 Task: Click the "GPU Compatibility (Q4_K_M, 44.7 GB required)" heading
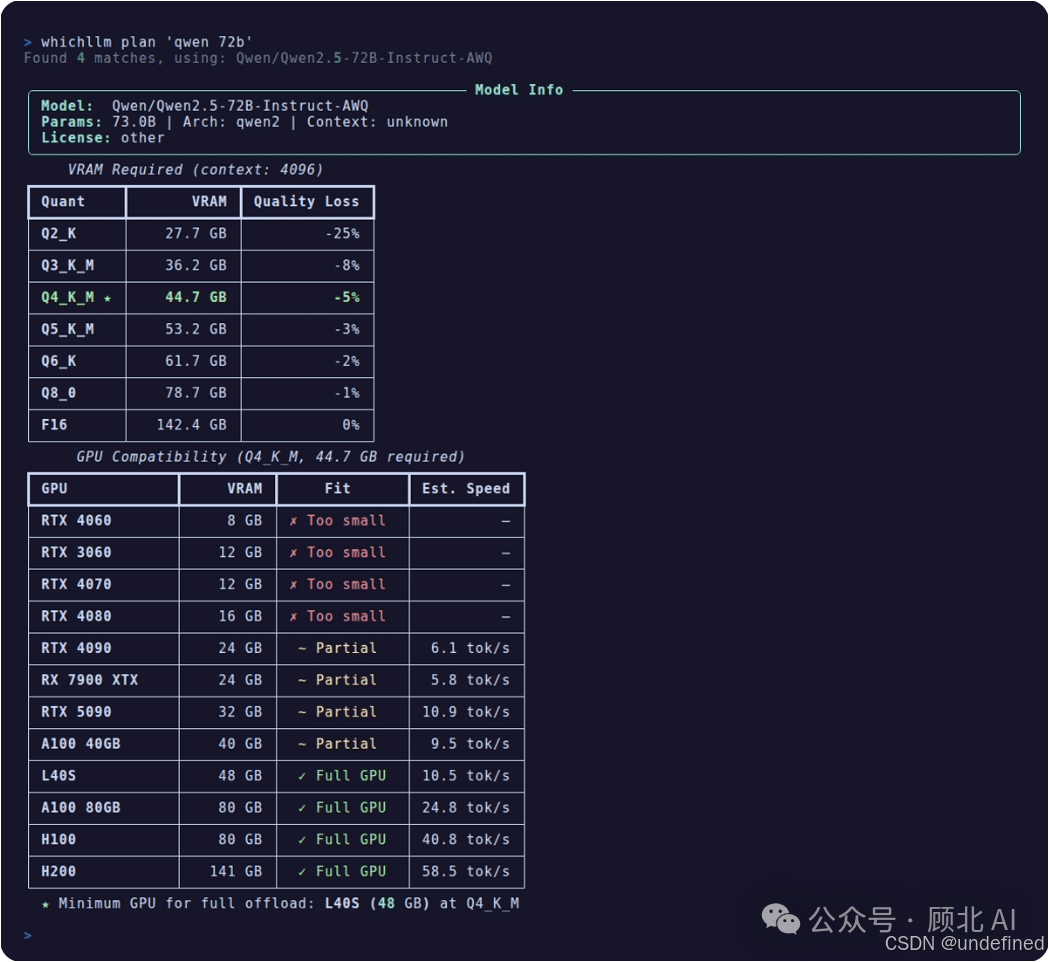[x=270, y=457]
